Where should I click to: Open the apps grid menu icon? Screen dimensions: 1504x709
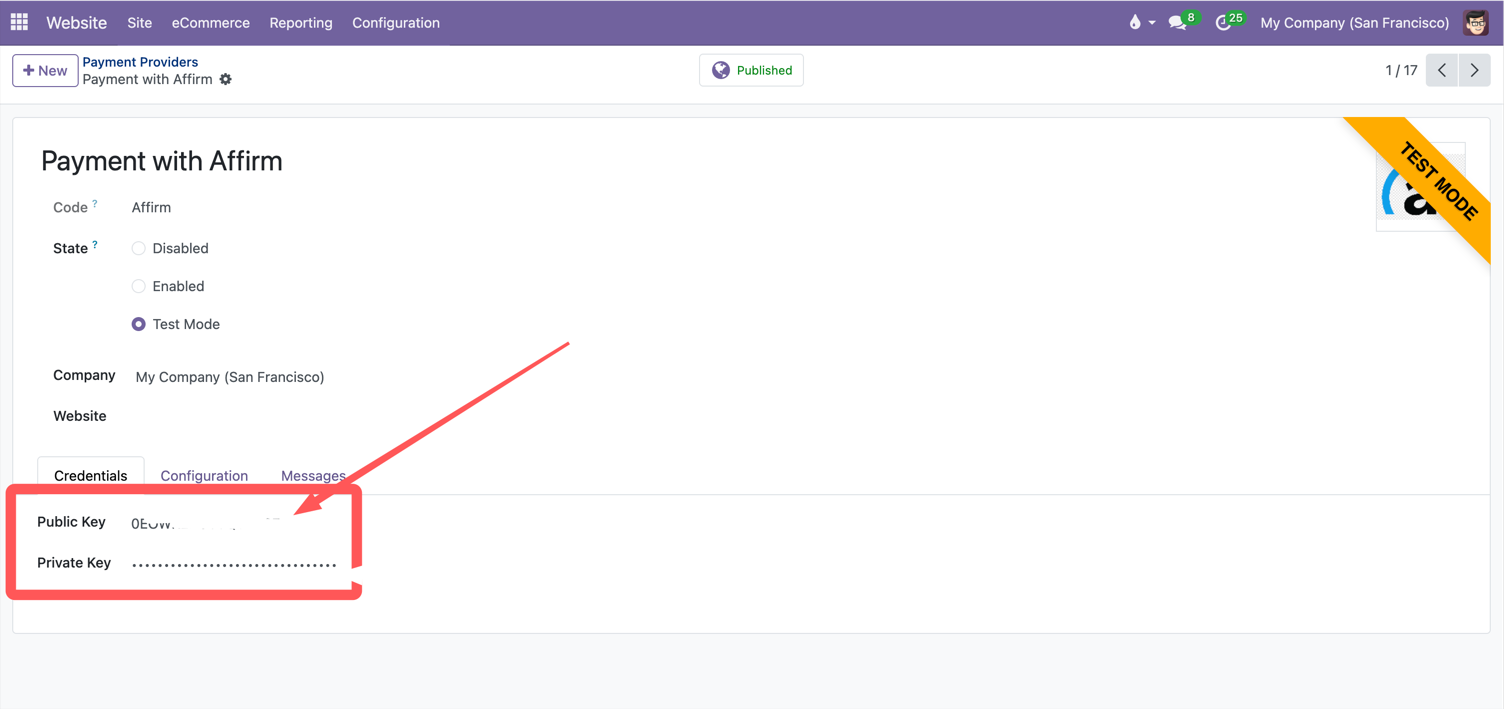click(x=19, y=22)
